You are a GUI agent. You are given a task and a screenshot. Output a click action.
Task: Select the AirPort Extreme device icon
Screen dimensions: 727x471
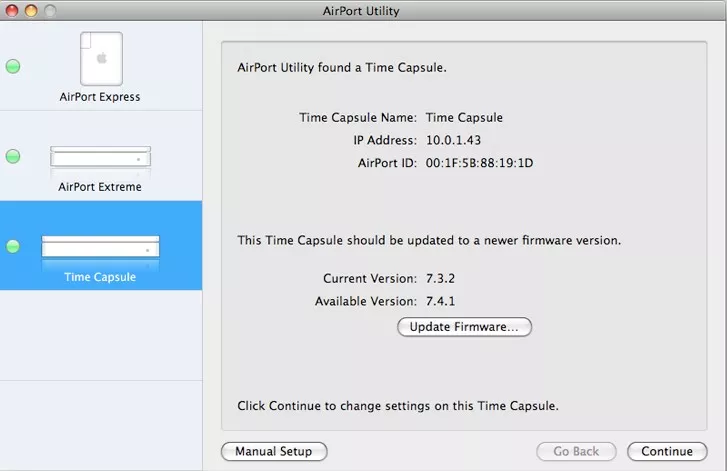(100, 157)
